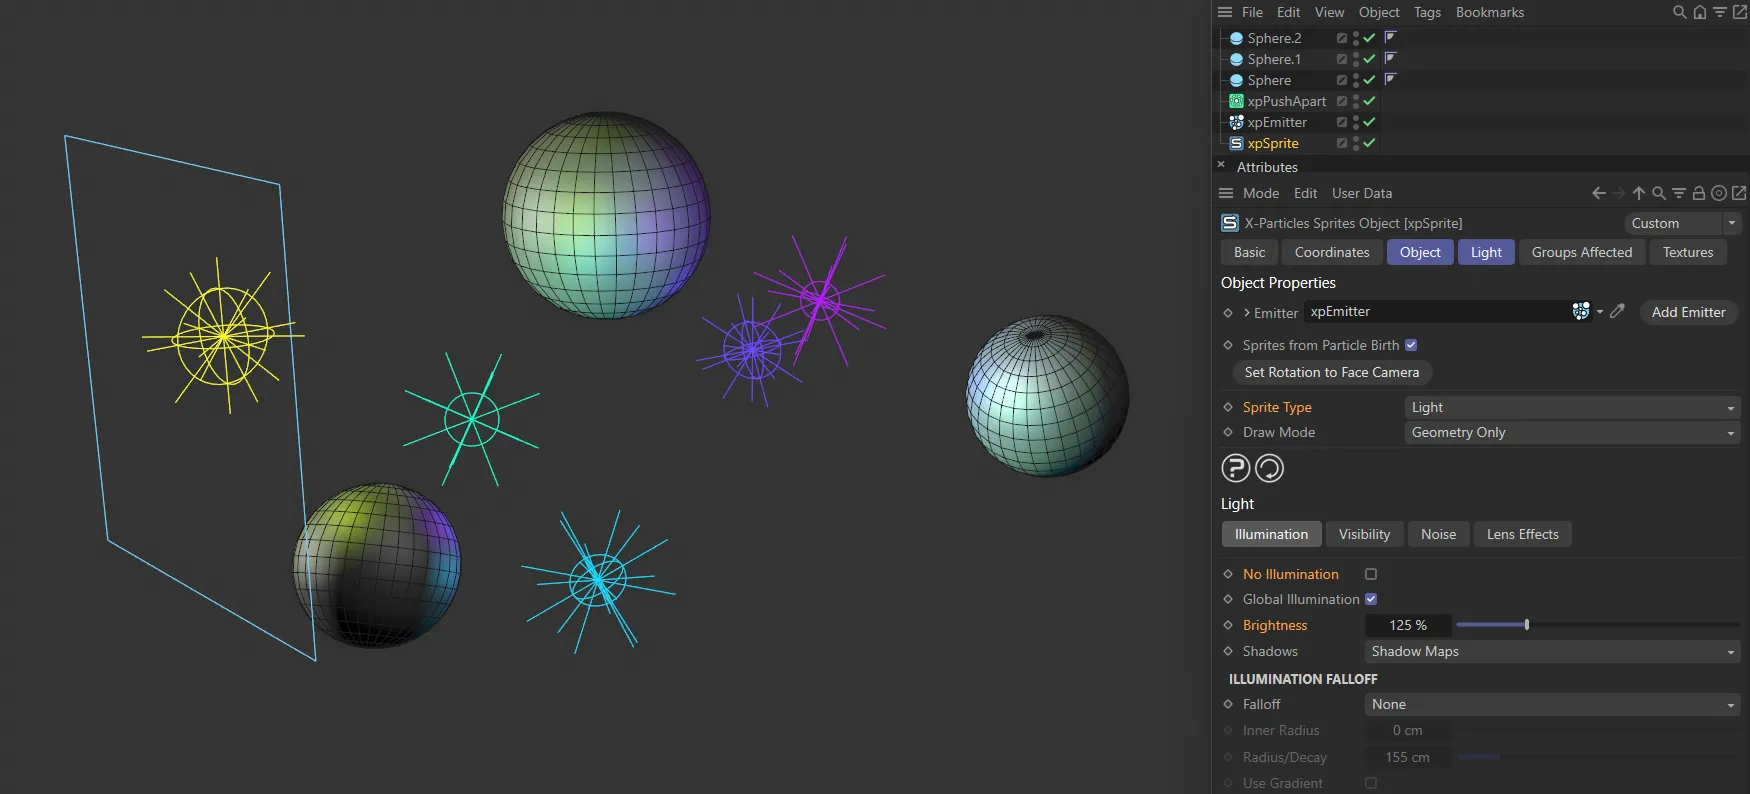
Task: Open Object Manager in new window icon
Action: (1739, 12)
